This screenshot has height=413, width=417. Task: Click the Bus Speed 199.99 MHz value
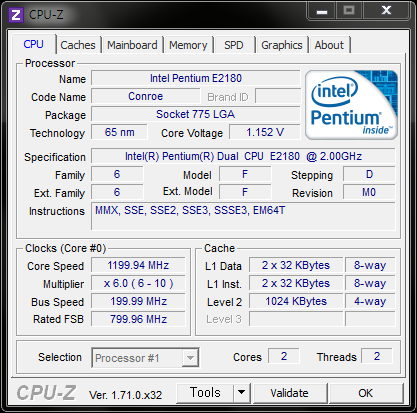(138, 301)
